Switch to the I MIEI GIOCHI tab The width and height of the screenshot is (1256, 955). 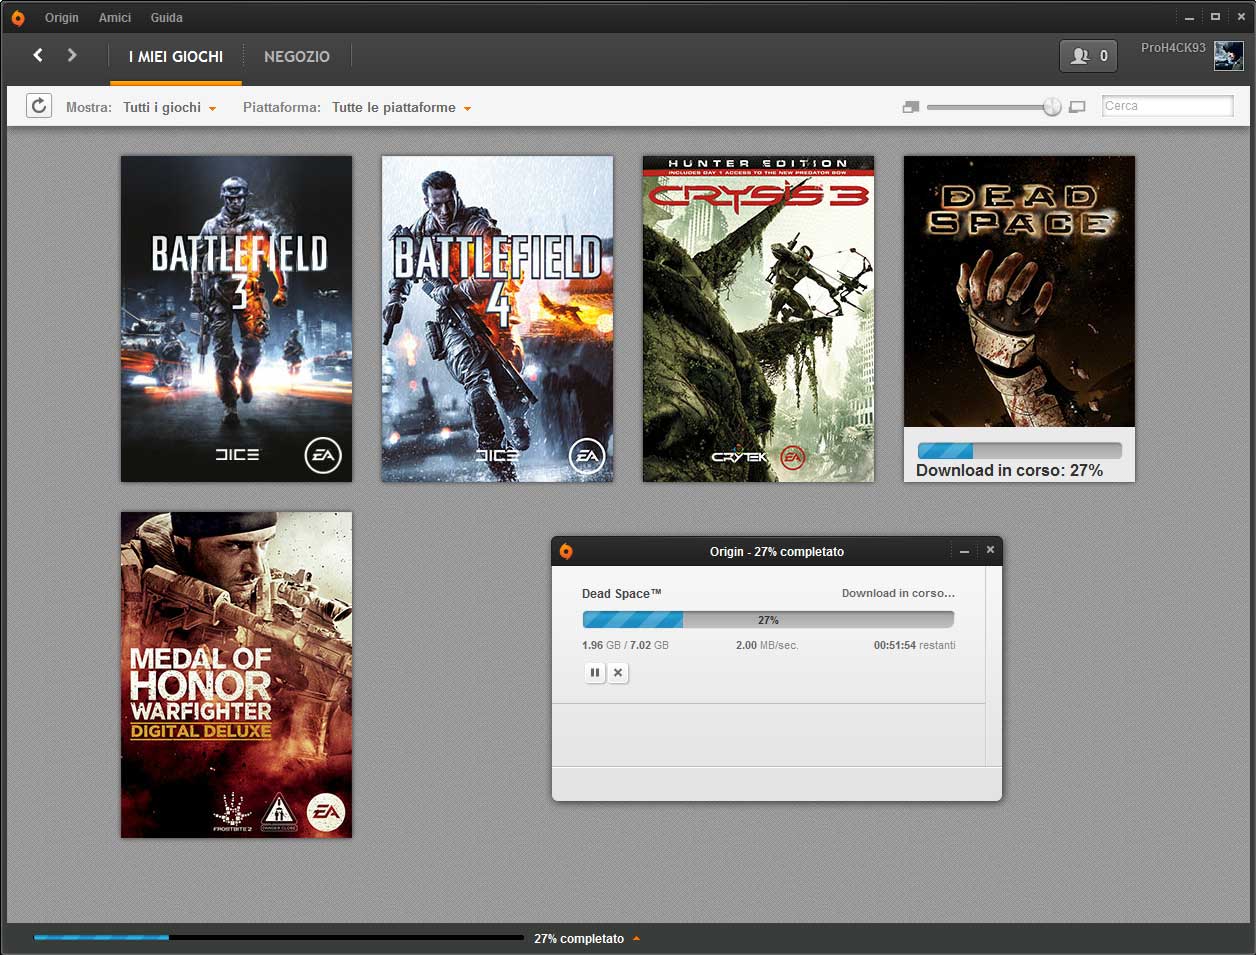click(x=176, y=57)
